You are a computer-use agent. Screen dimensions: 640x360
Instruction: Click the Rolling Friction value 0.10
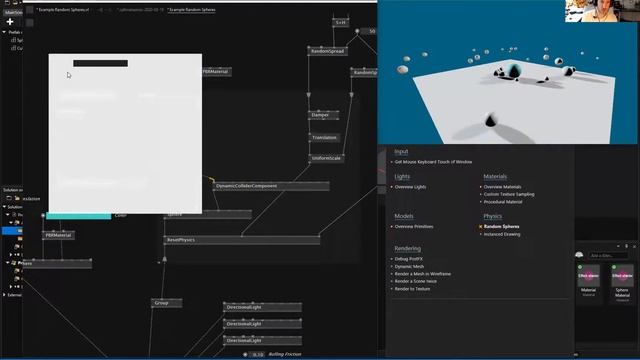258,355
